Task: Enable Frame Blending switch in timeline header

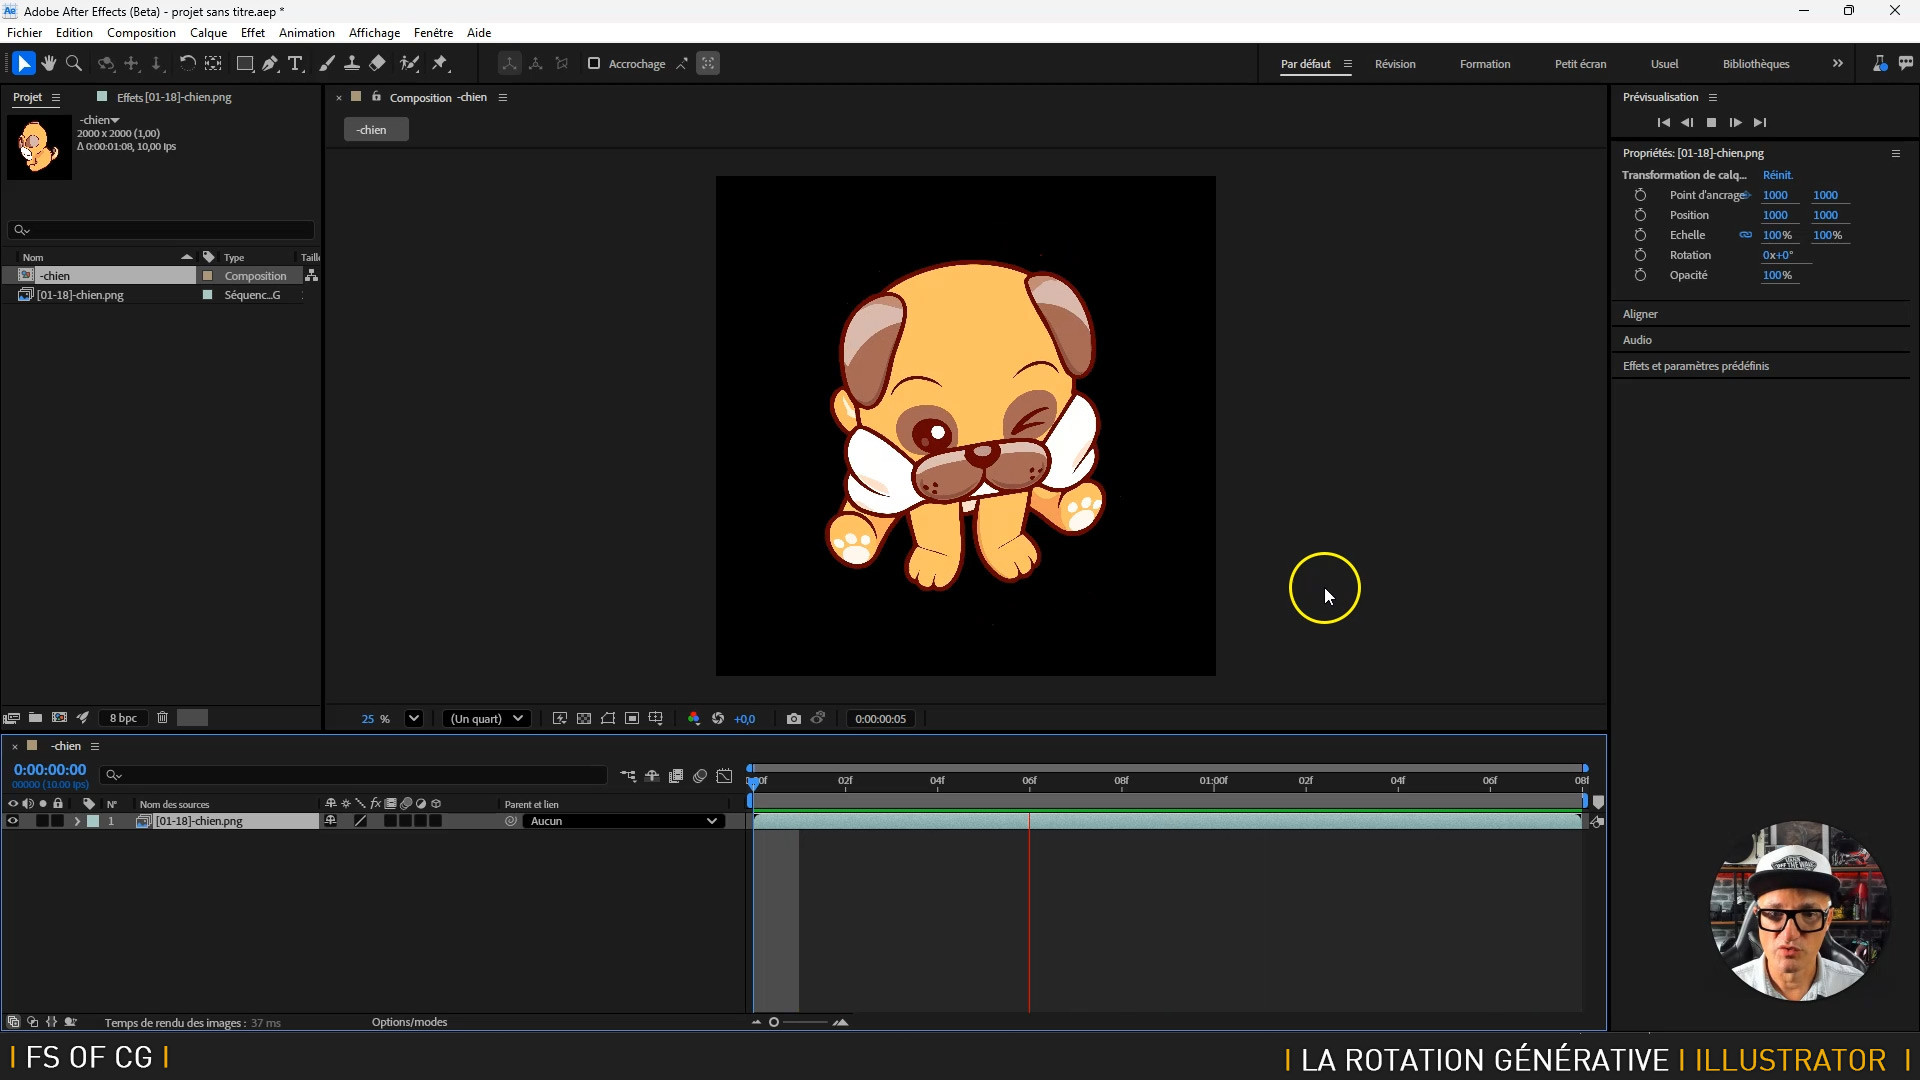Action: [x=676, y=775]
